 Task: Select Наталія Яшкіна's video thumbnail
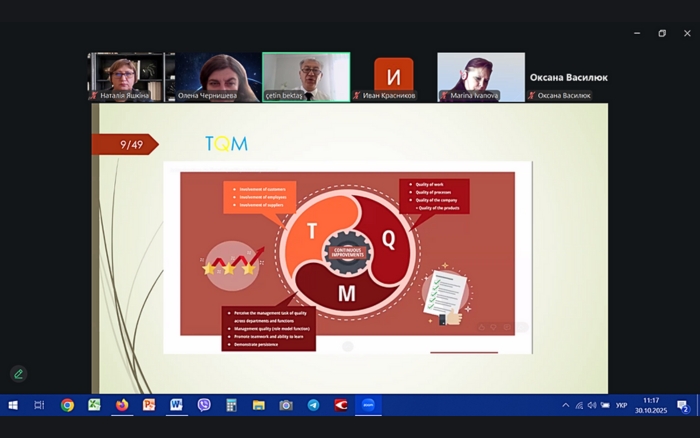coord(131,76)
